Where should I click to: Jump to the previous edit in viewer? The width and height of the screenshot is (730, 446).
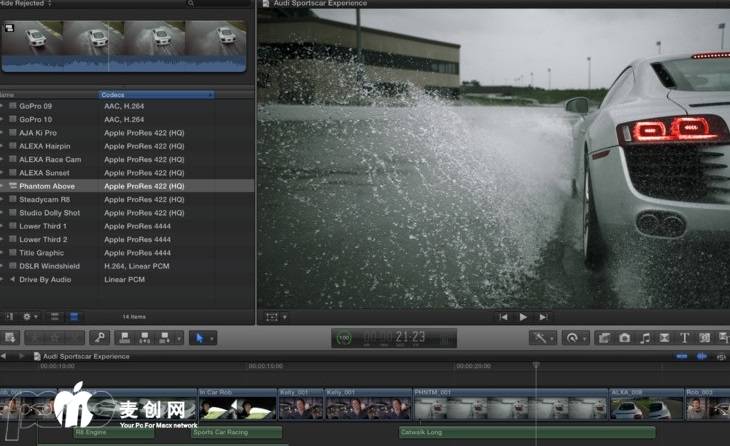pos(503,317)
